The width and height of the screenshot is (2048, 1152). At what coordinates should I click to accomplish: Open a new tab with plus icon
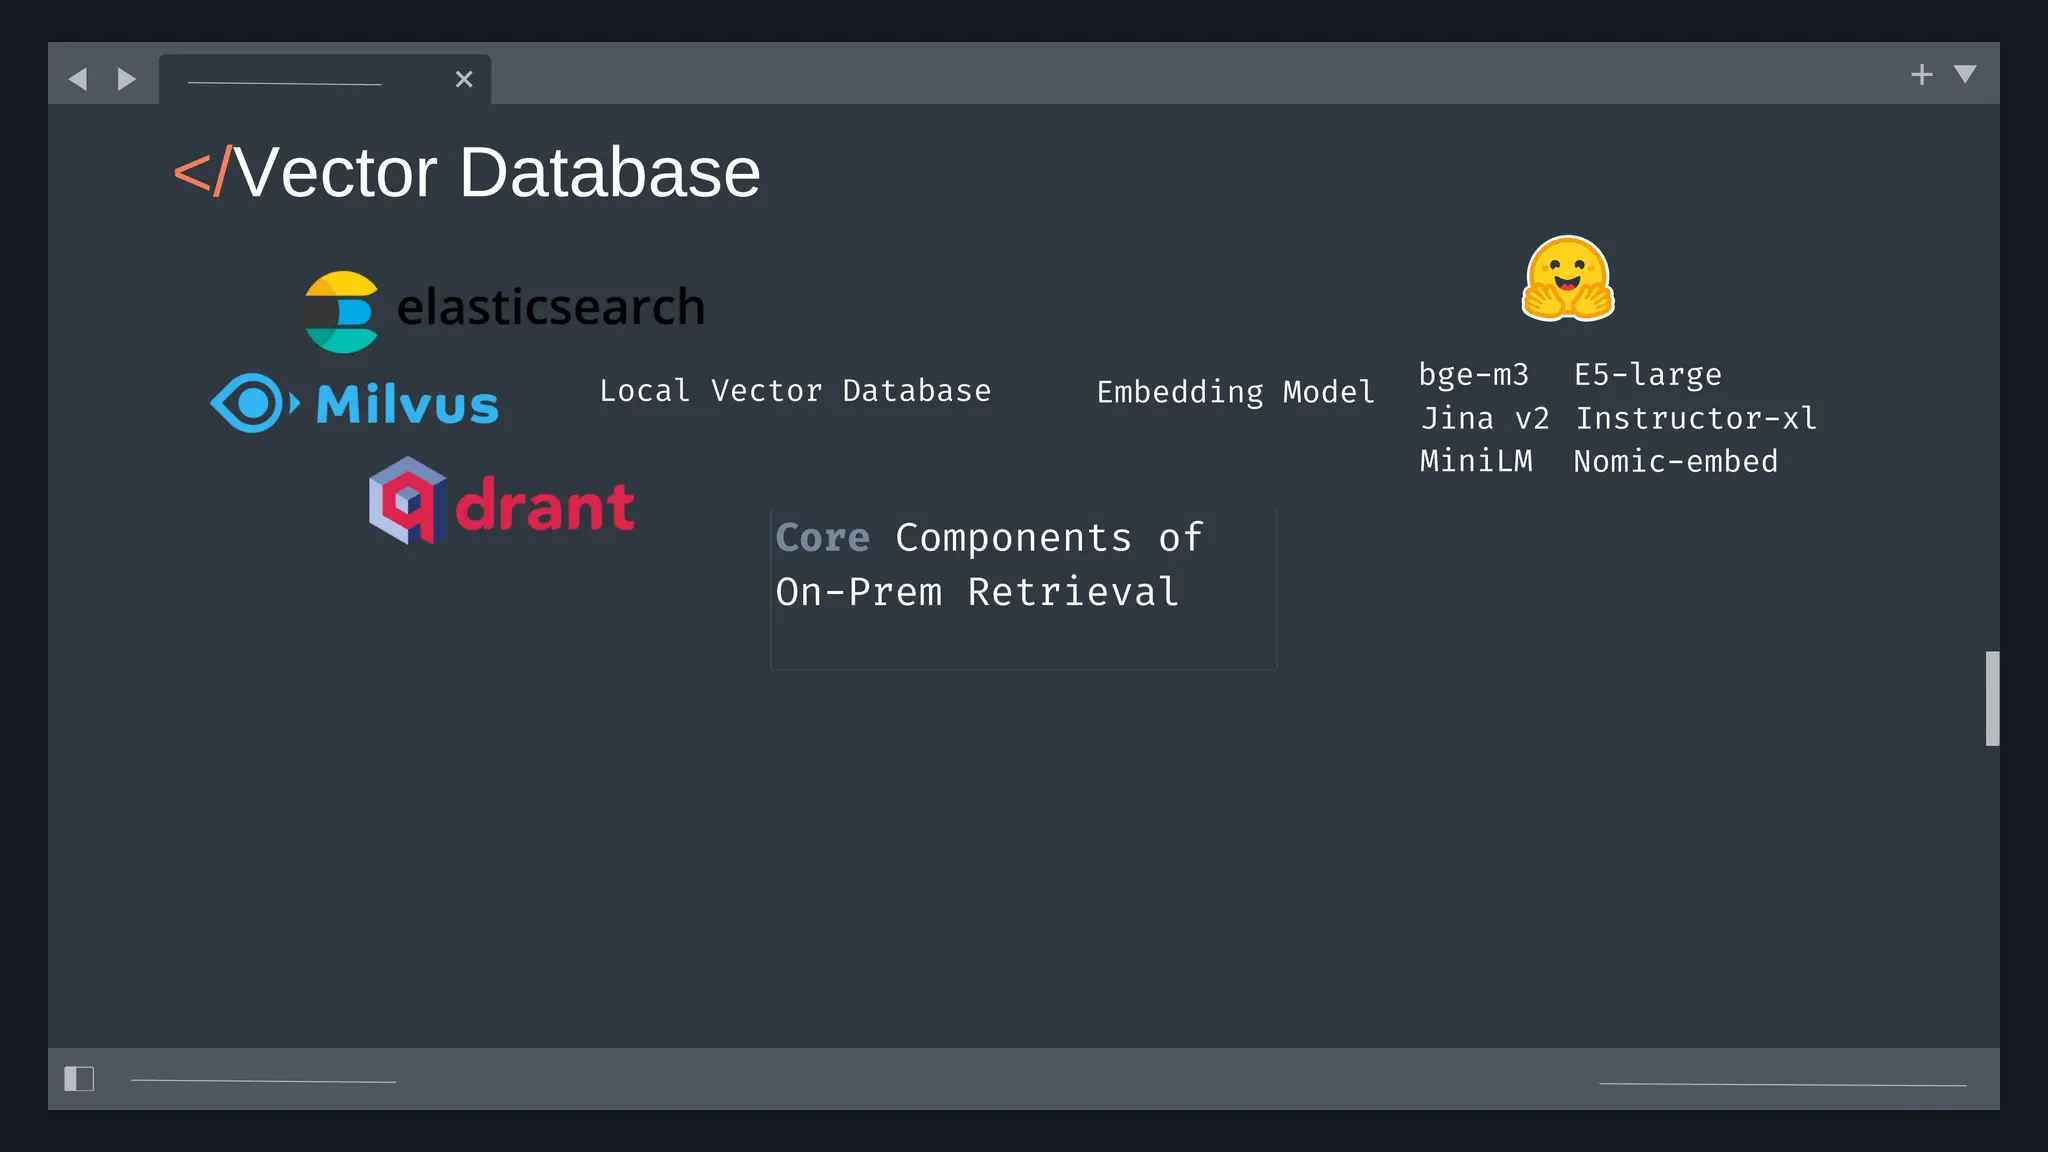pyautogui.click(x=1921, y=75)
